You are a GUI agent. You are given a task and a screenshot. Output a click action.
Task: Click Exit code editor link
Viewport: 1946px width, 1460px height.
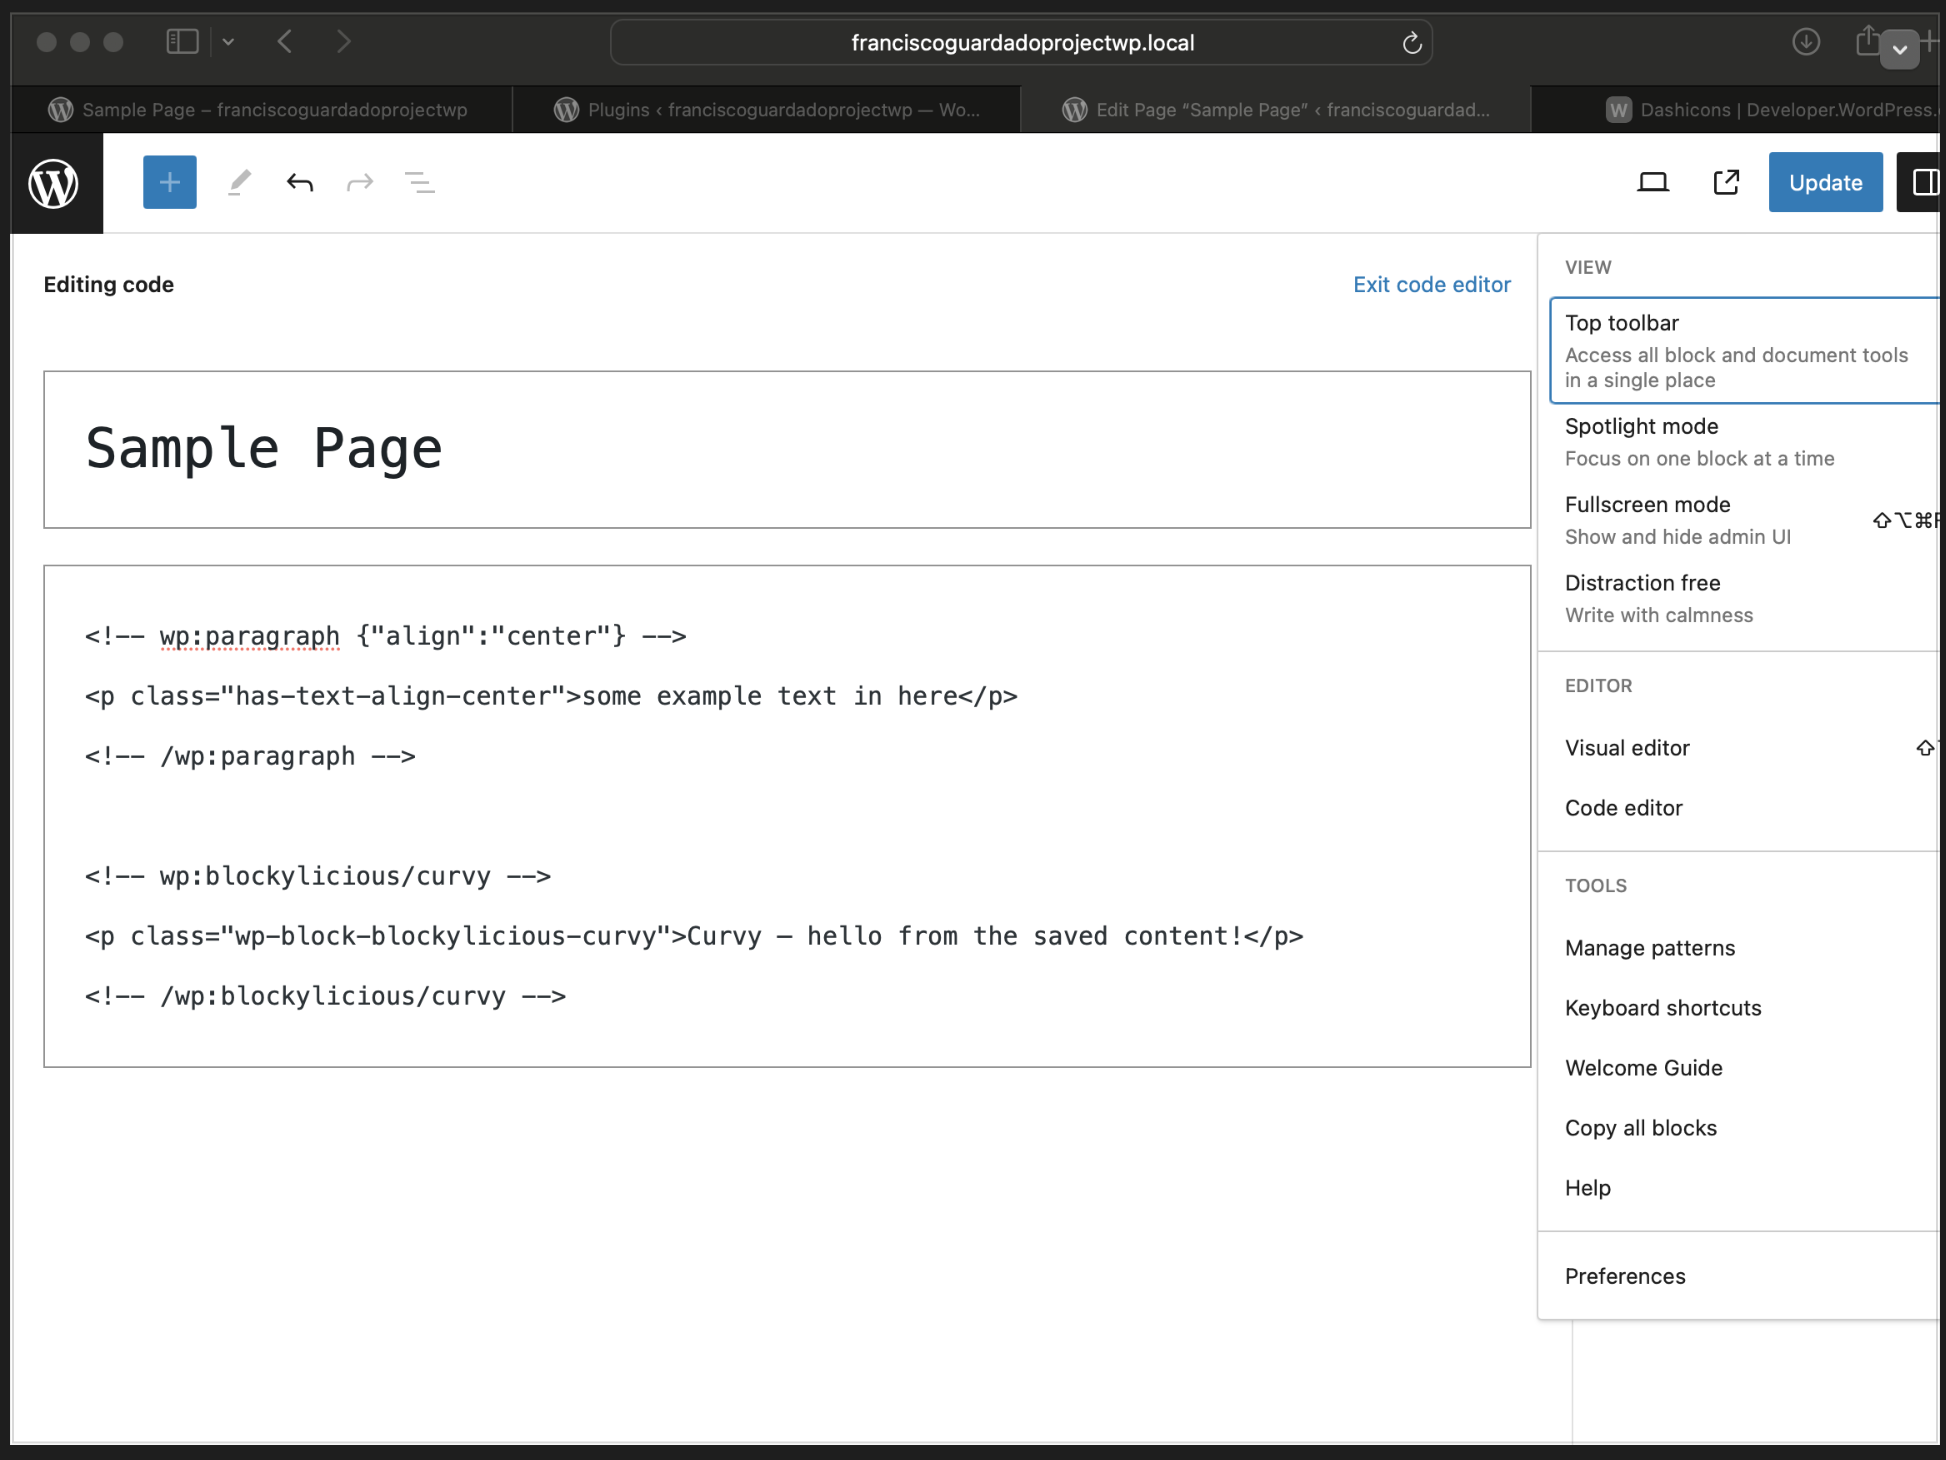click(1432, 284)
